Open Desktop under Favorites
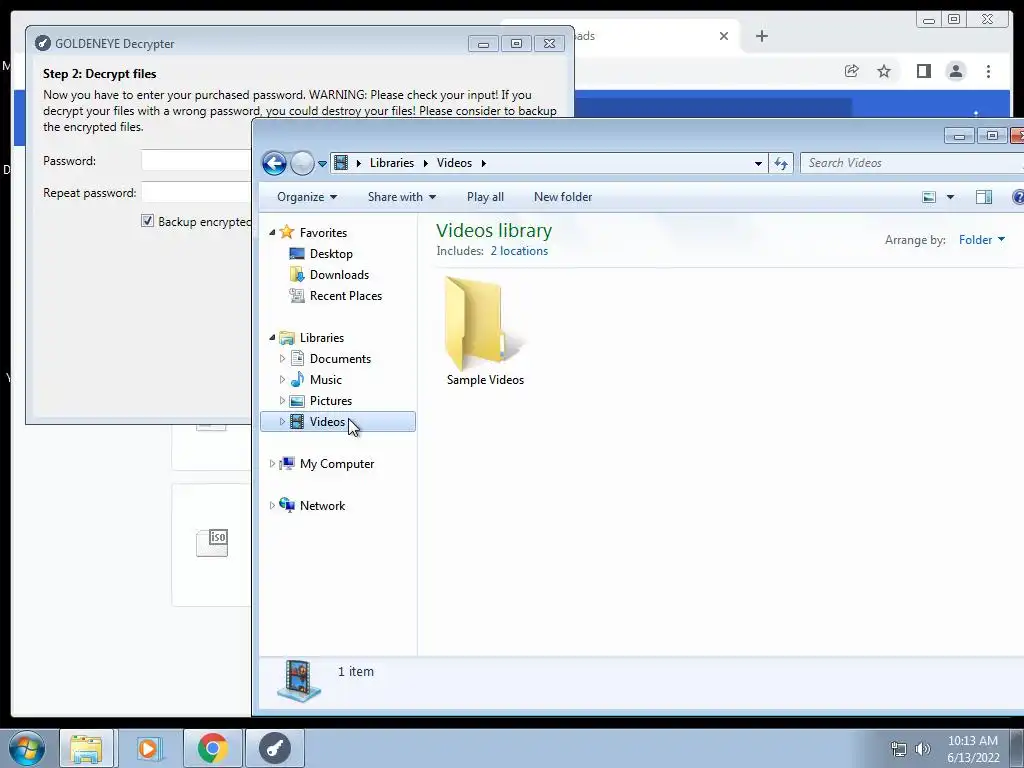The width and height of the screenshot is (1024, 768). click(330, 253)
